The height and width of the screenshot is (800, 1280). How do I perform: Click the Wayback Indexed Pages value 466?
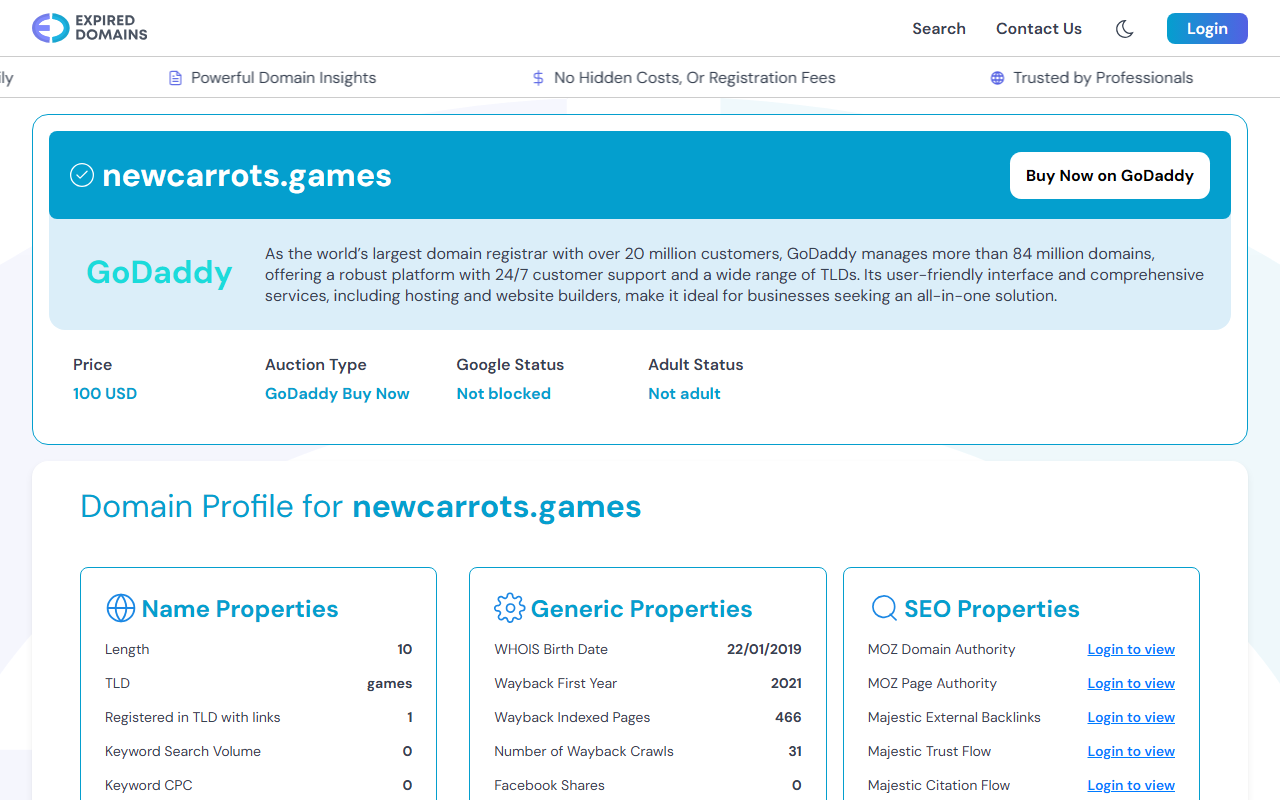pos(788,717)
